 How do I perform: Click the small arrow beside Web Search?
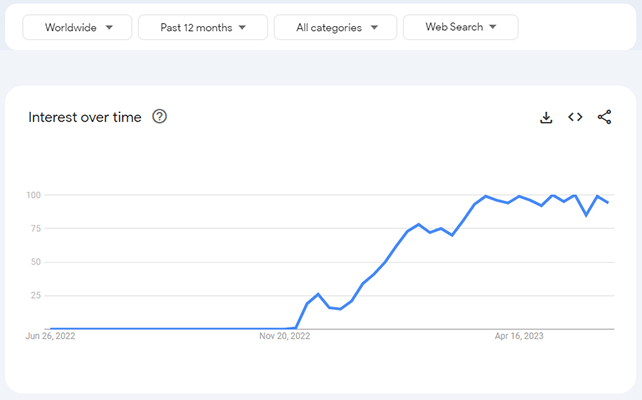point(493,27)
